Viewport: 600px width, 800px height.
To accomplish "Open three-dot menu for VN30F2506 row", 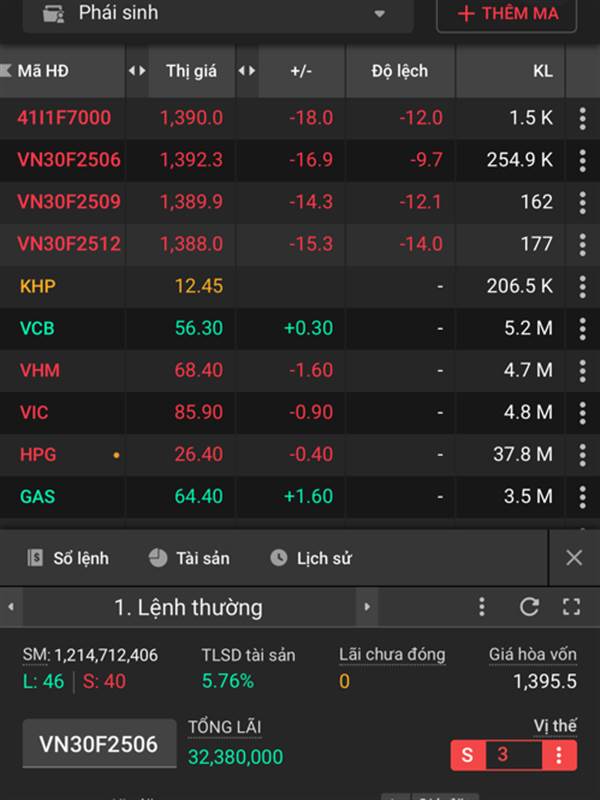I will [x=583, y=160].
